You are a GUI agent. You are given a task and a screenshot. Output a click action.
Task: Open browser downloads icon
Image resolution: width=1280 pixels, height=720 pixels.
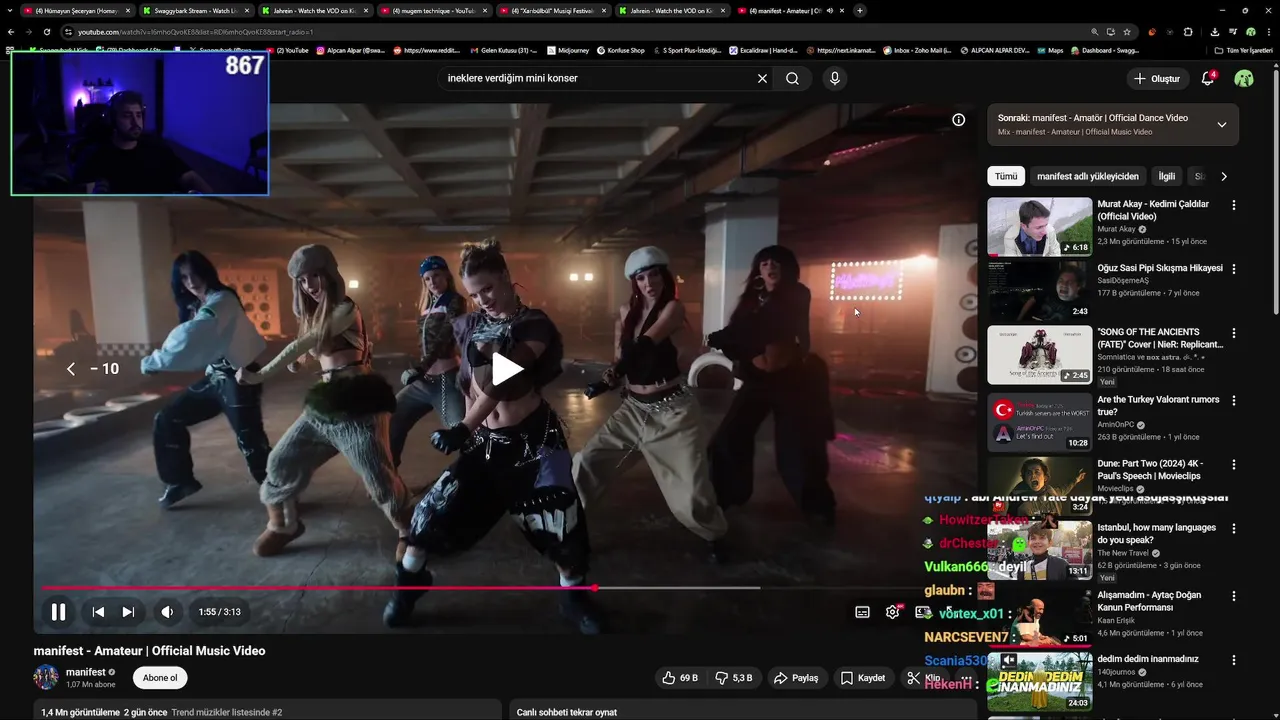[1214, 32]
